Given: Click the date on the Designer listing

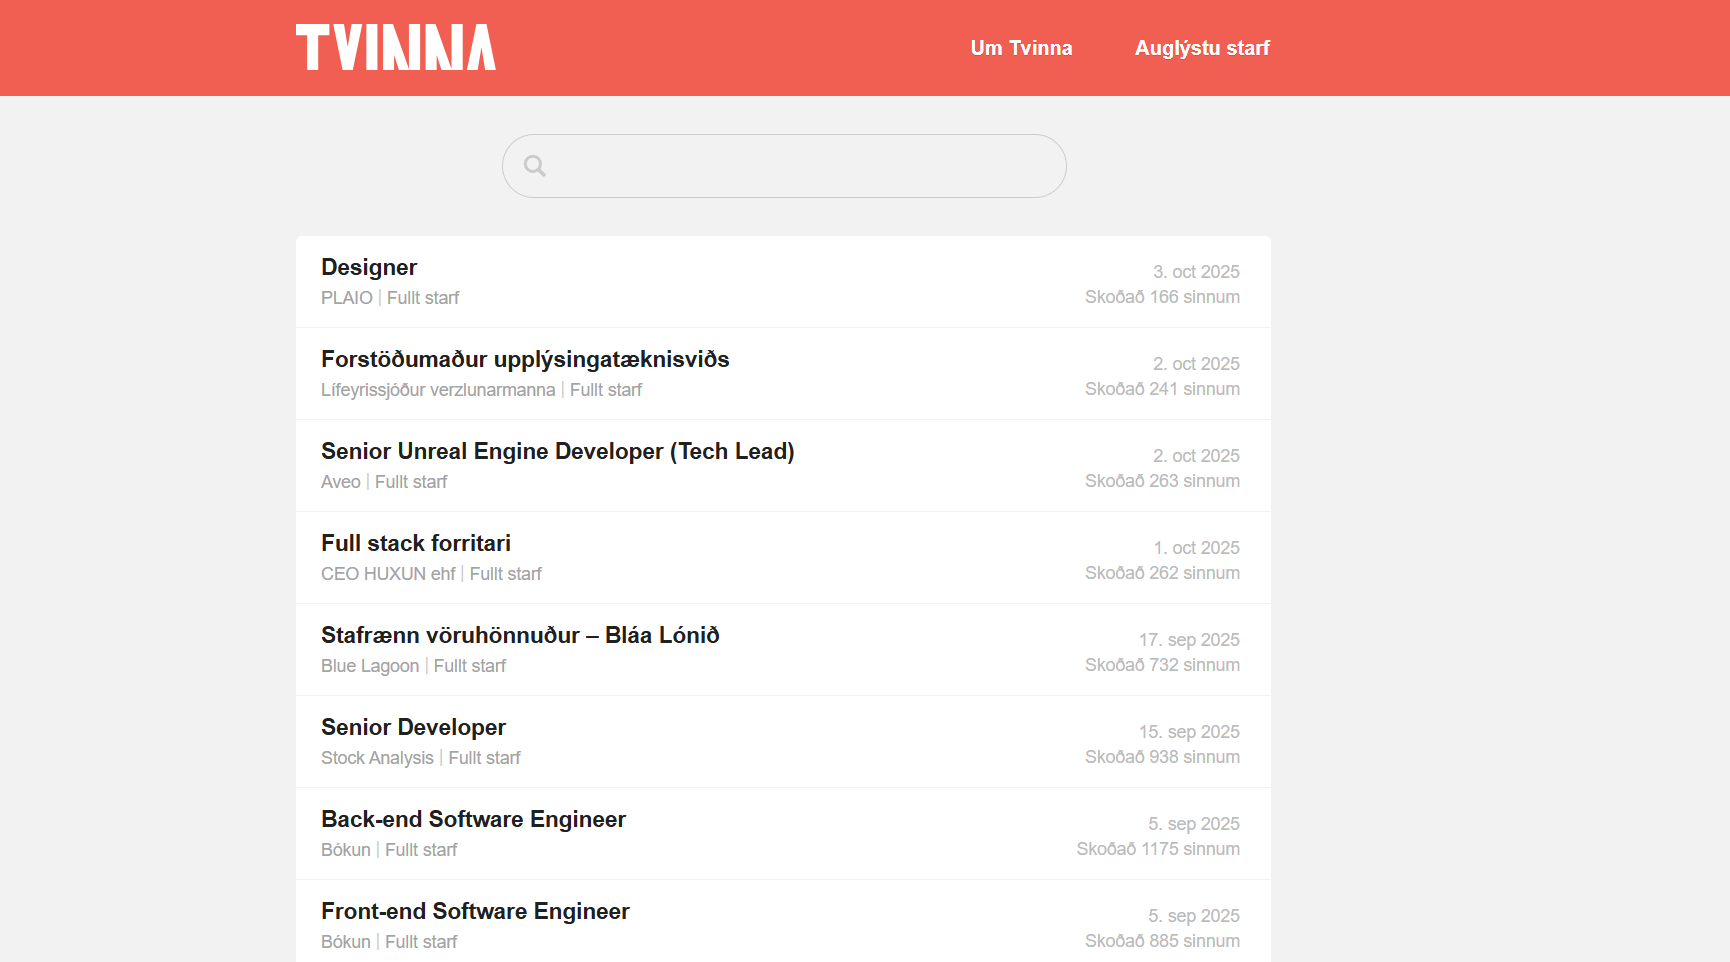Looking at the screenshot, I should click(x=1196, y=271).
